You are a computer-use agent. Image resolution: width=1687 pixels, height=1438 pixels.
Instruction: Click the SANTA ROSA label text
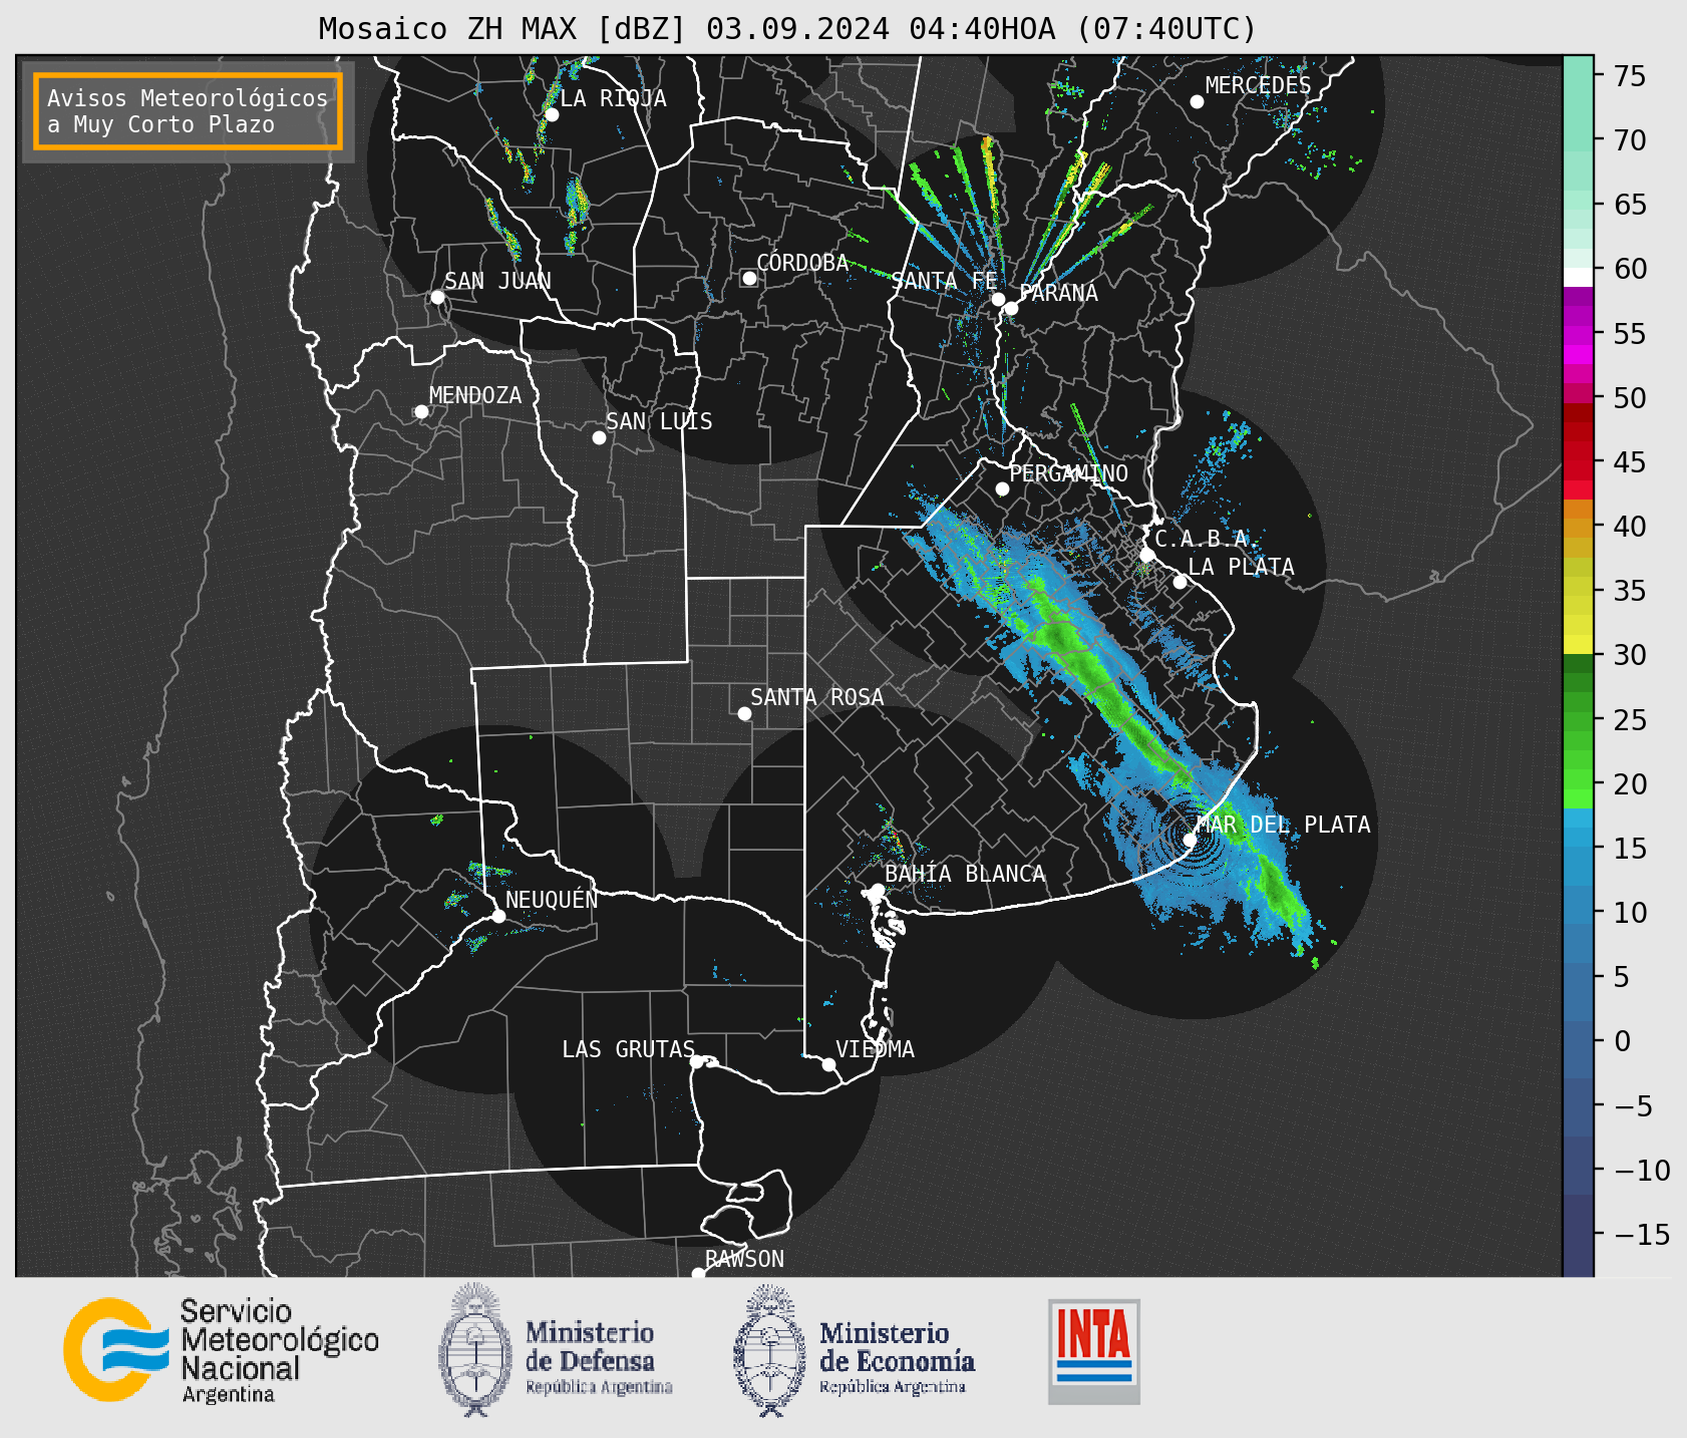tap(817, 697)
